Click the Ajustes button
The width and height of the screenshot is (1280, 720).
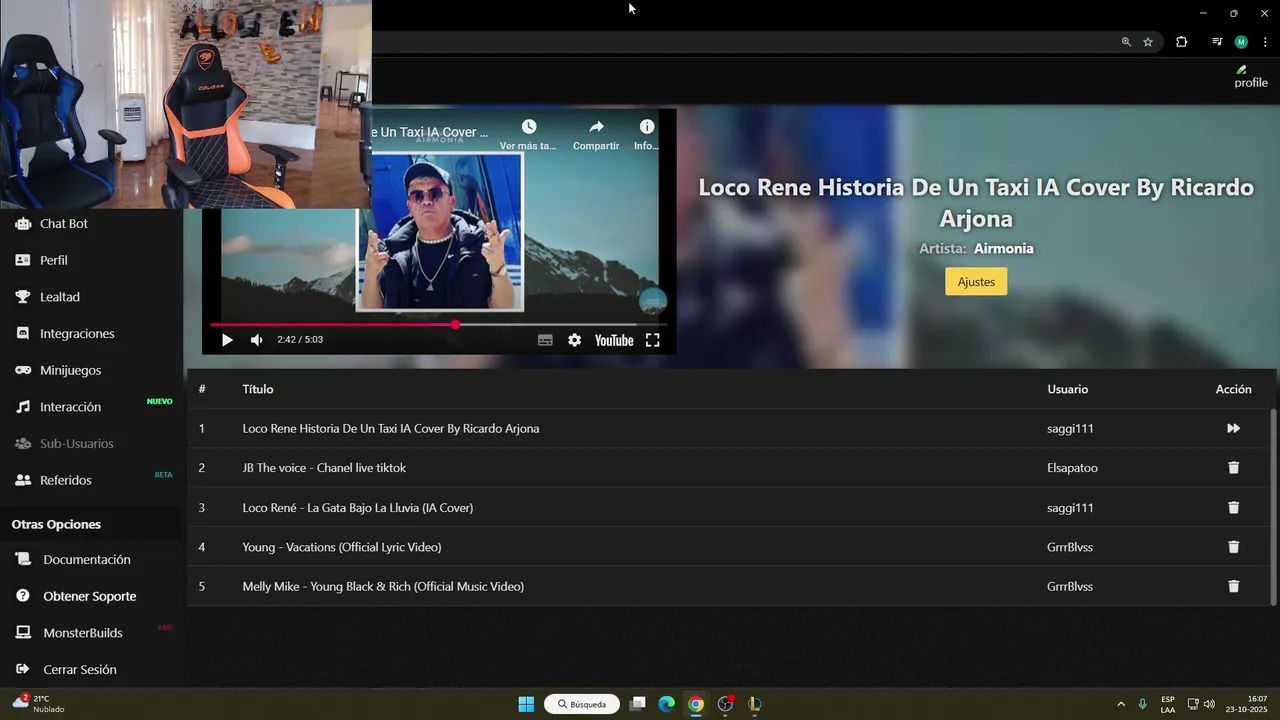coord(976,282)
